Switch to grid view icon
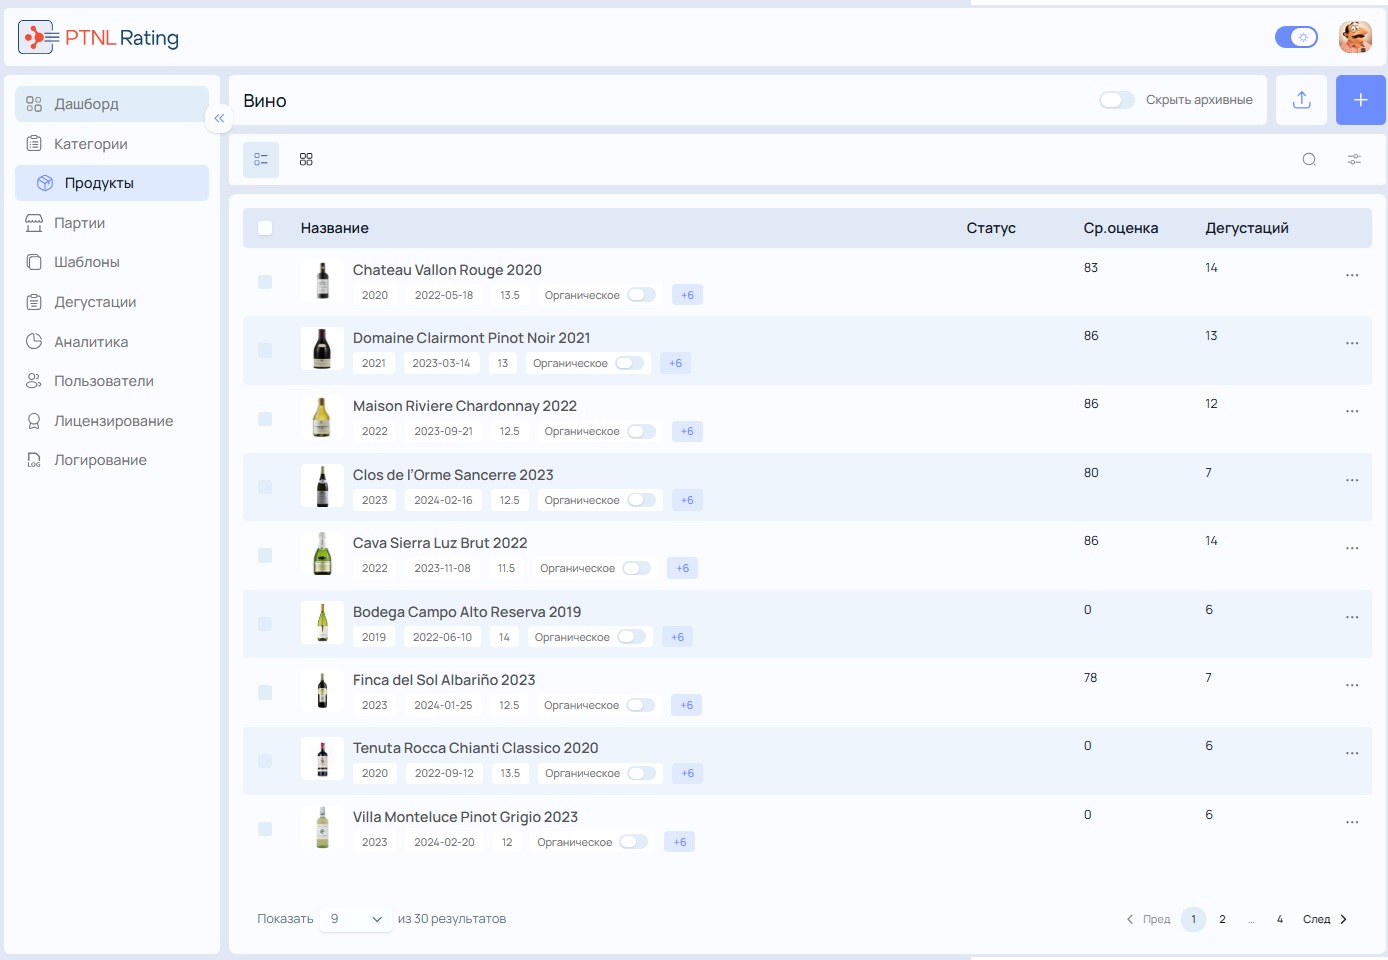 tap(306, 159)
